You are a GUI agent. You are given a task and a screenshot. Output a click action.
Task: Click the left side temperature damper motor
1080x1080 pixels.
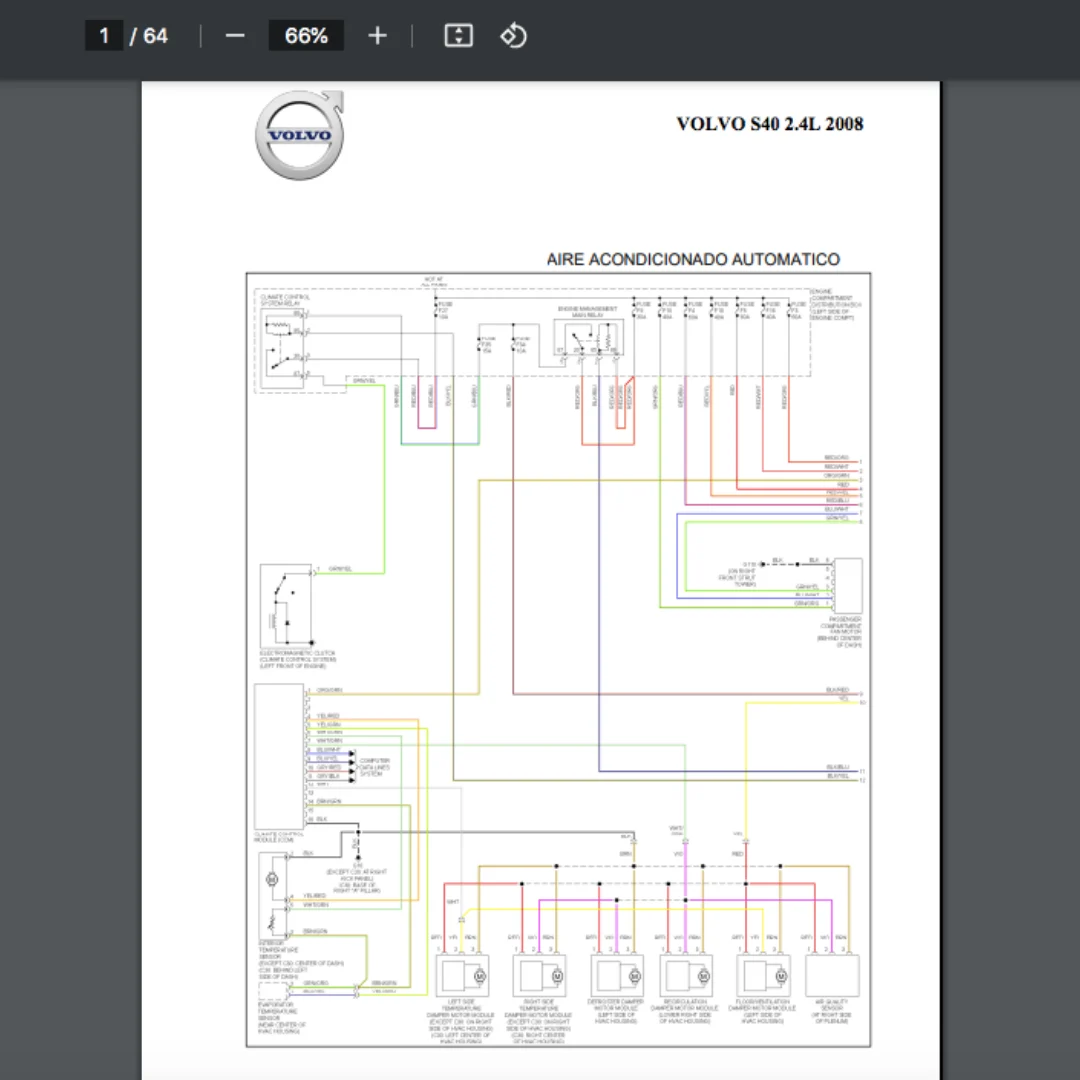pos(462,975)
